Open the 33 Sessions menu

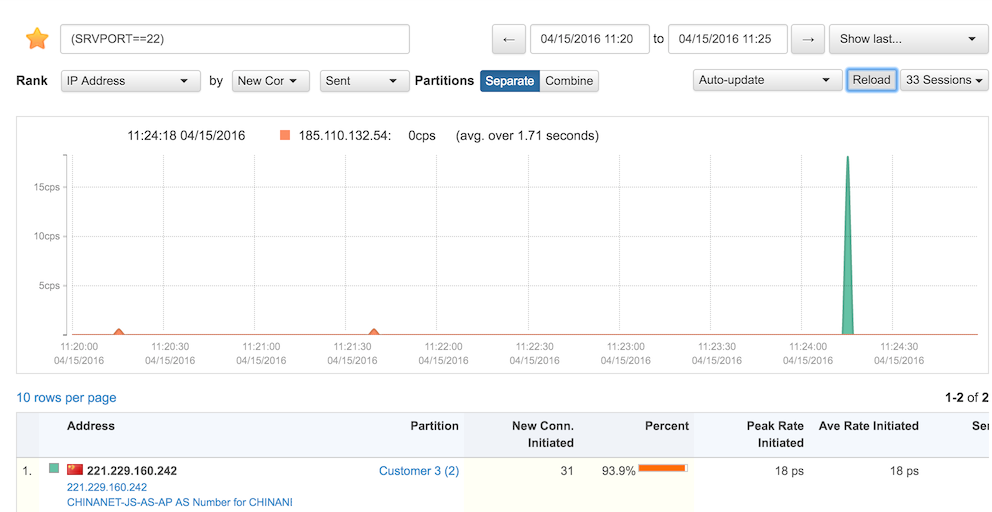(x=944, y=80)
